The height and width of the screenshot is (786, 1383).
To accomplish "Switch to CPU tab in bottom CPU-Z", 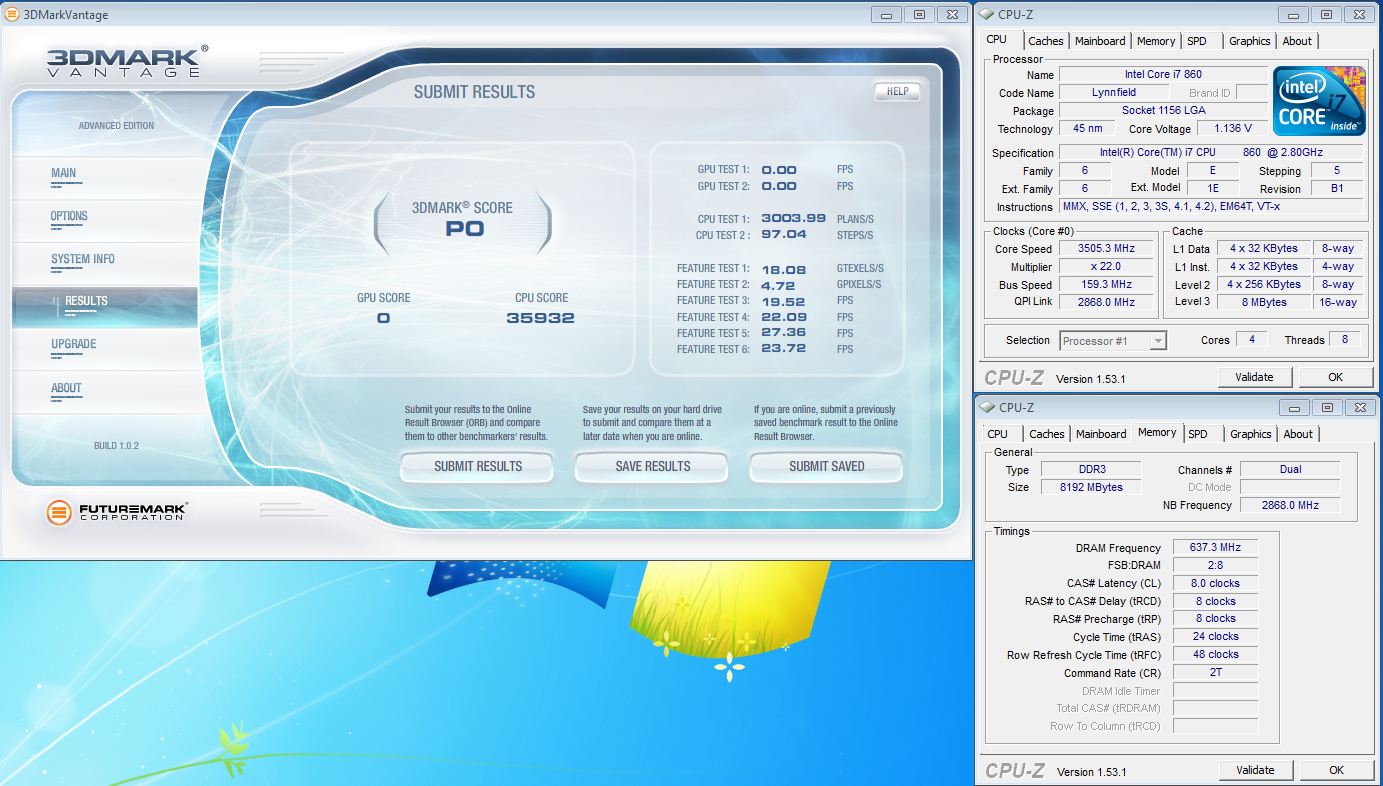I will pyautogui.click(x=998, y=434).
